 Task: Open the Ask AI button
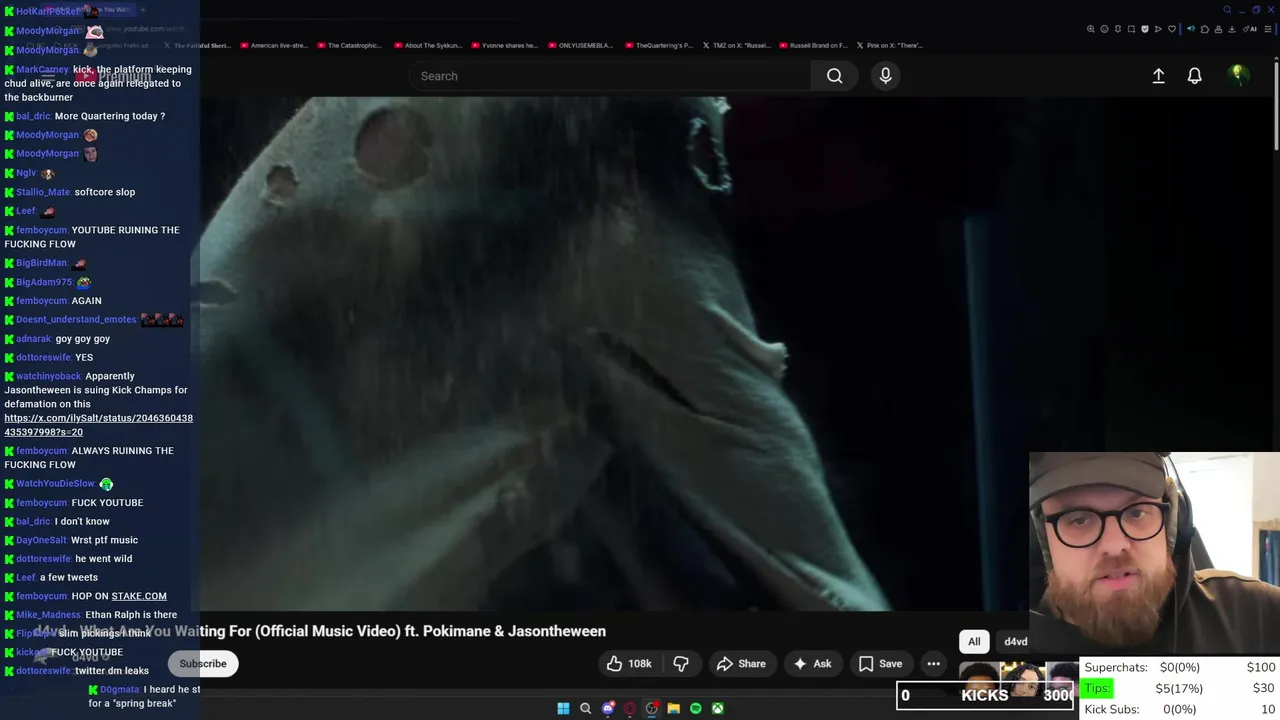(x=812, y=664)
